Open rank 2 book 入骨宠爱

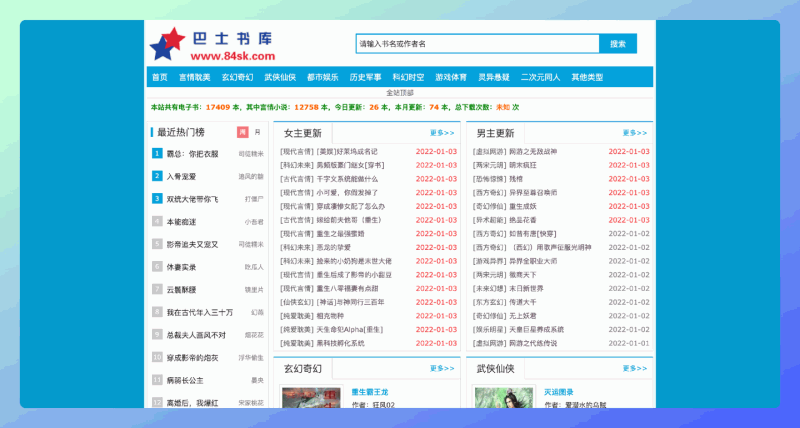(x=181, y=177)
